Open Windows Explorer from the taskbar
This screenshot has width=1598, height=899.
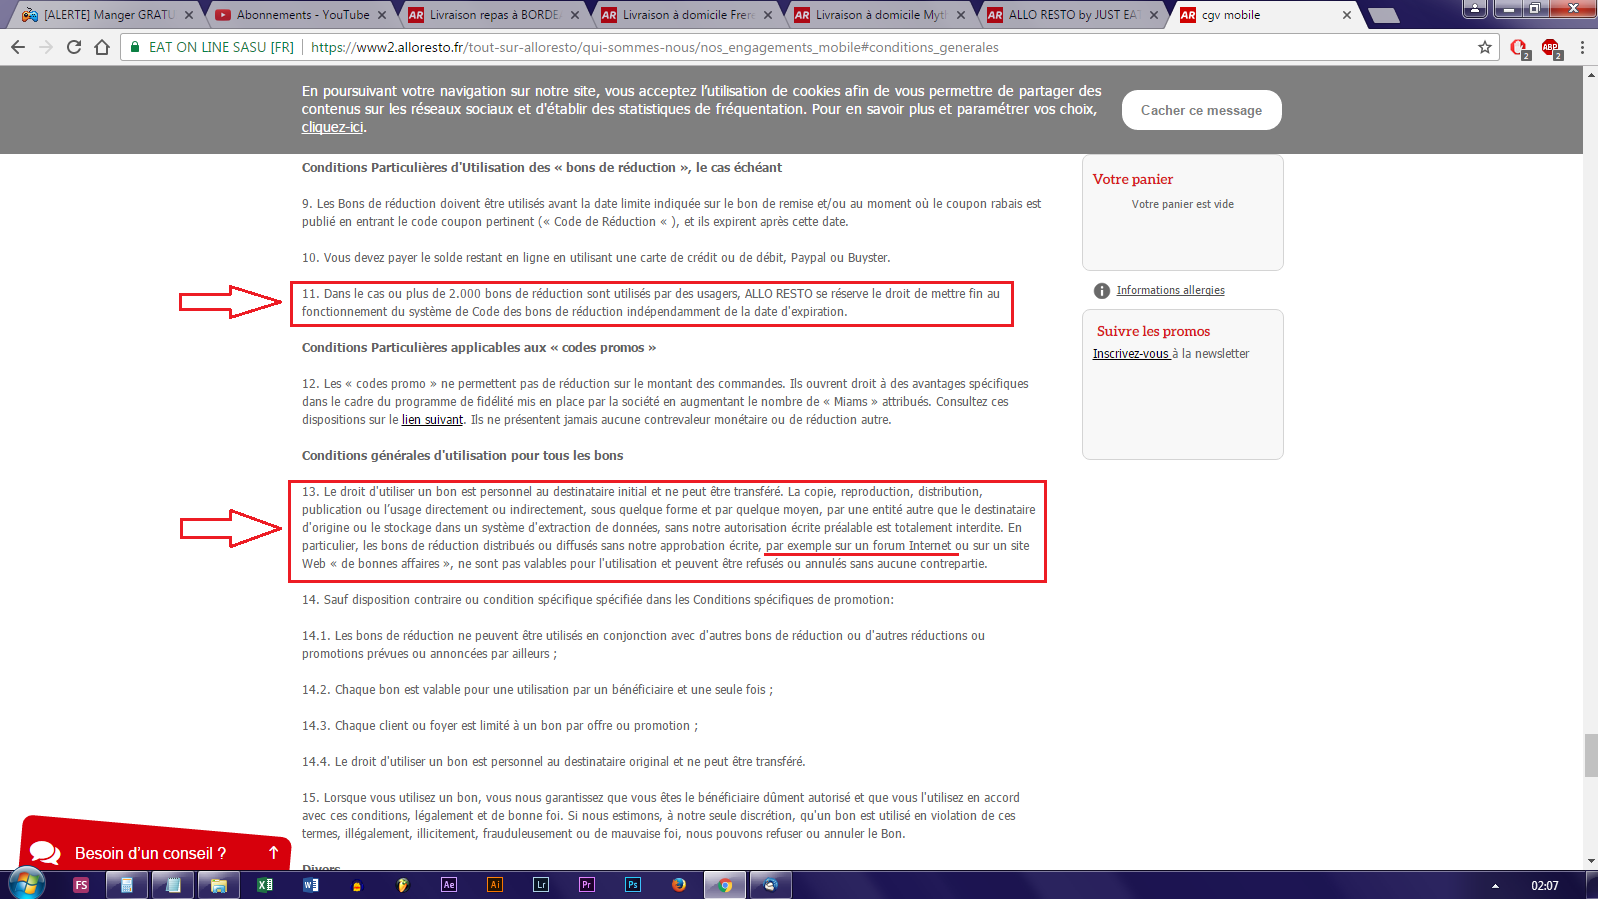[219, 885]
